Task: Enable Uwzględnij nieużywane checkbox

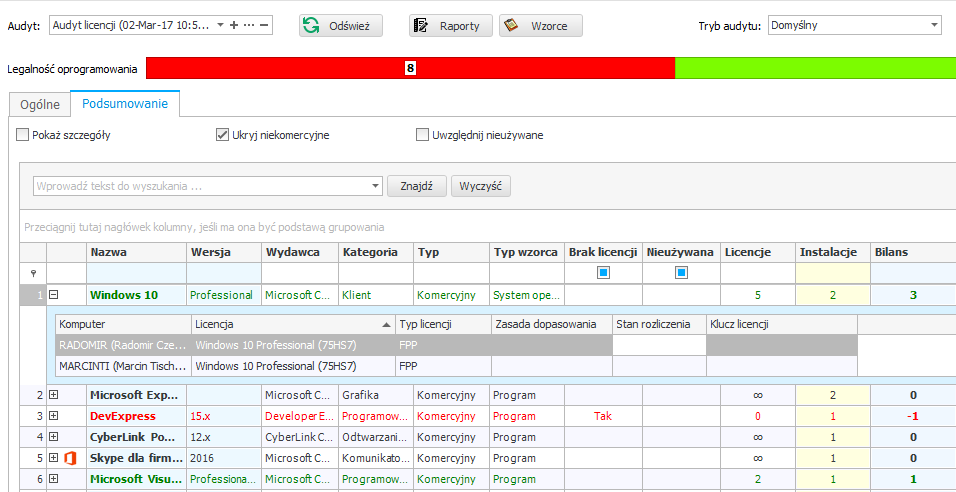Action: click(422, 135)
